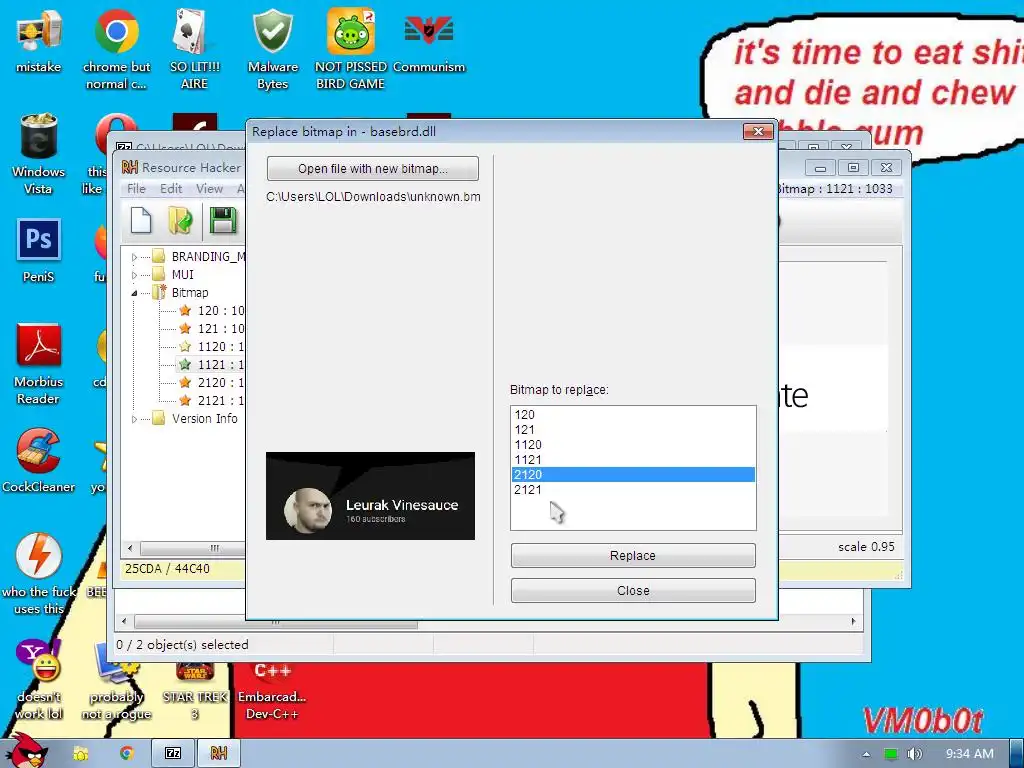The width and height of the screenshot is (1024, 768).
Task: Expand the Version Info tree folder
Action: (x=135, y=419)
